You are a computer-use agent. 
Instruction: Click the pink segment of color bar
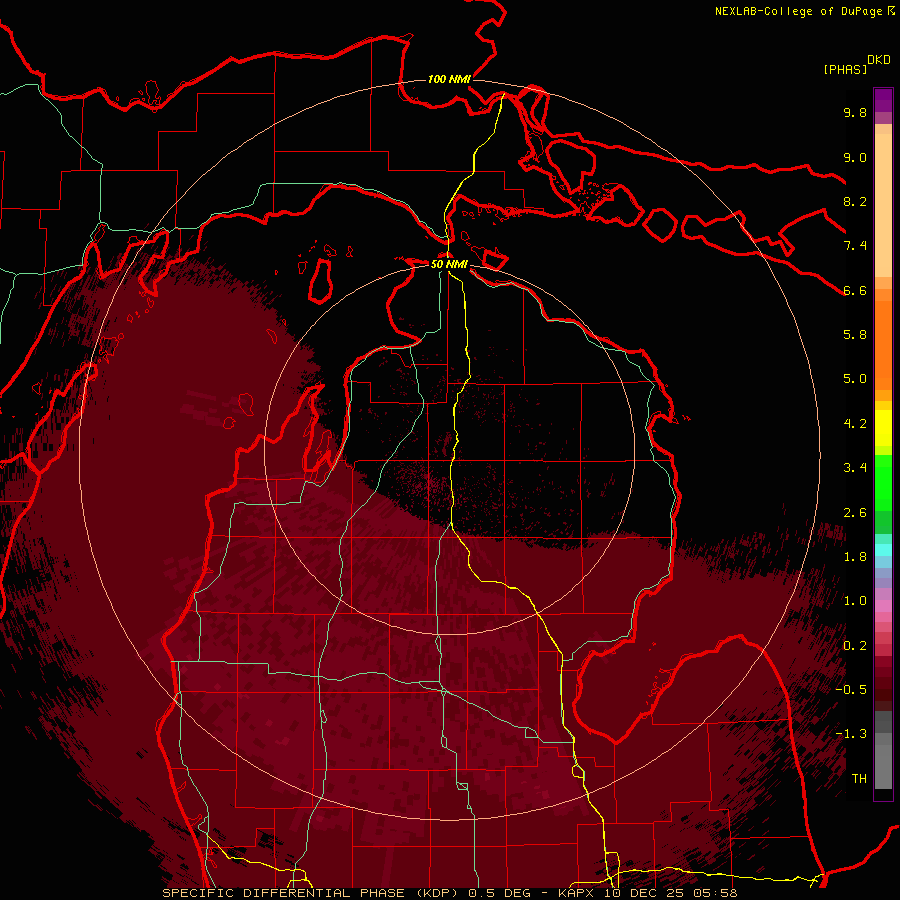pos(883,606)
